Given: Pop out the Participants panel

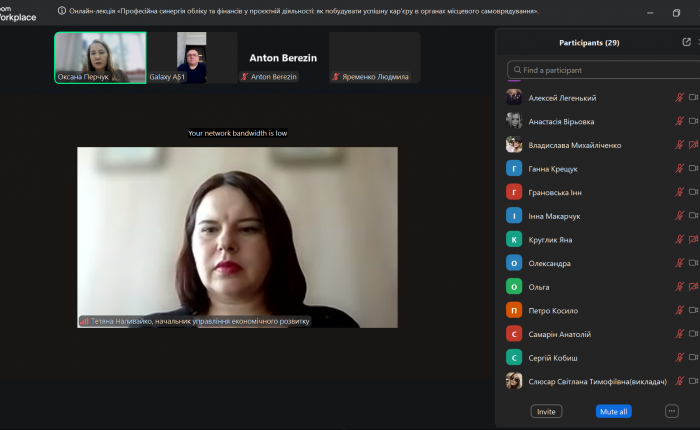Looking at the screenshot, I should [x=686, y=42].
